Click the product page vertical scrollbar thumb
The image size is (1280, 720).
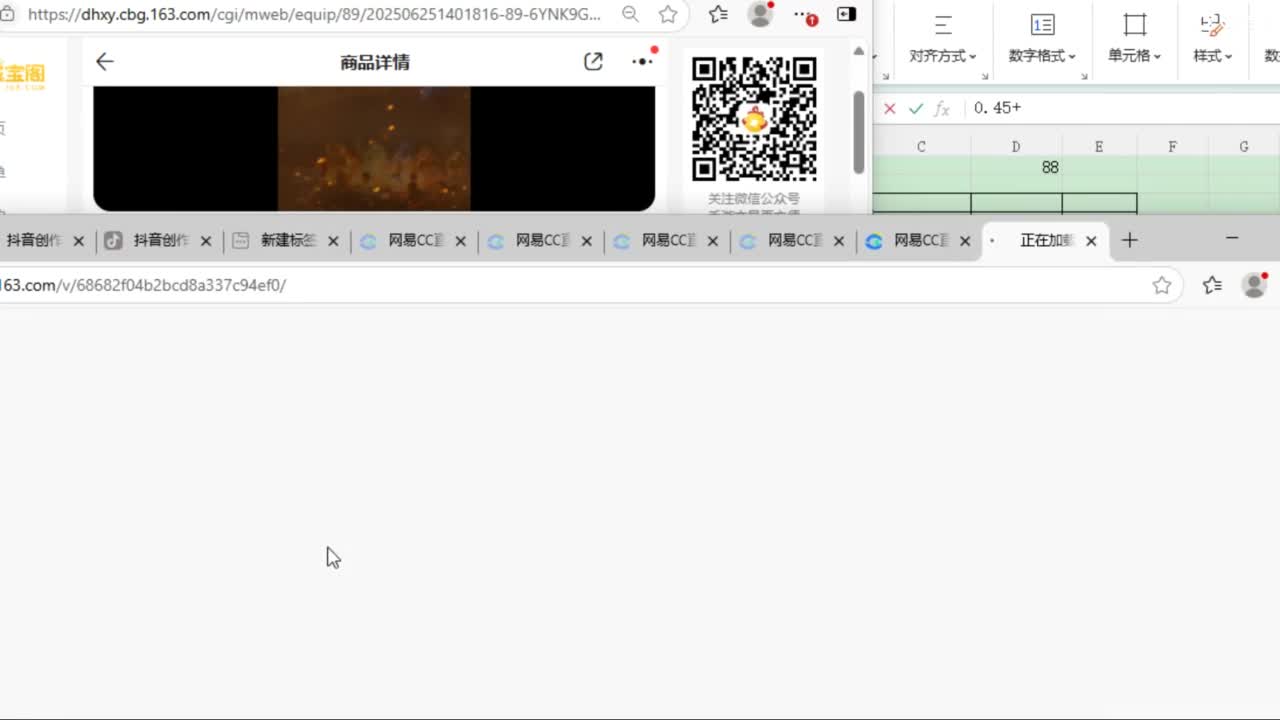858,132
